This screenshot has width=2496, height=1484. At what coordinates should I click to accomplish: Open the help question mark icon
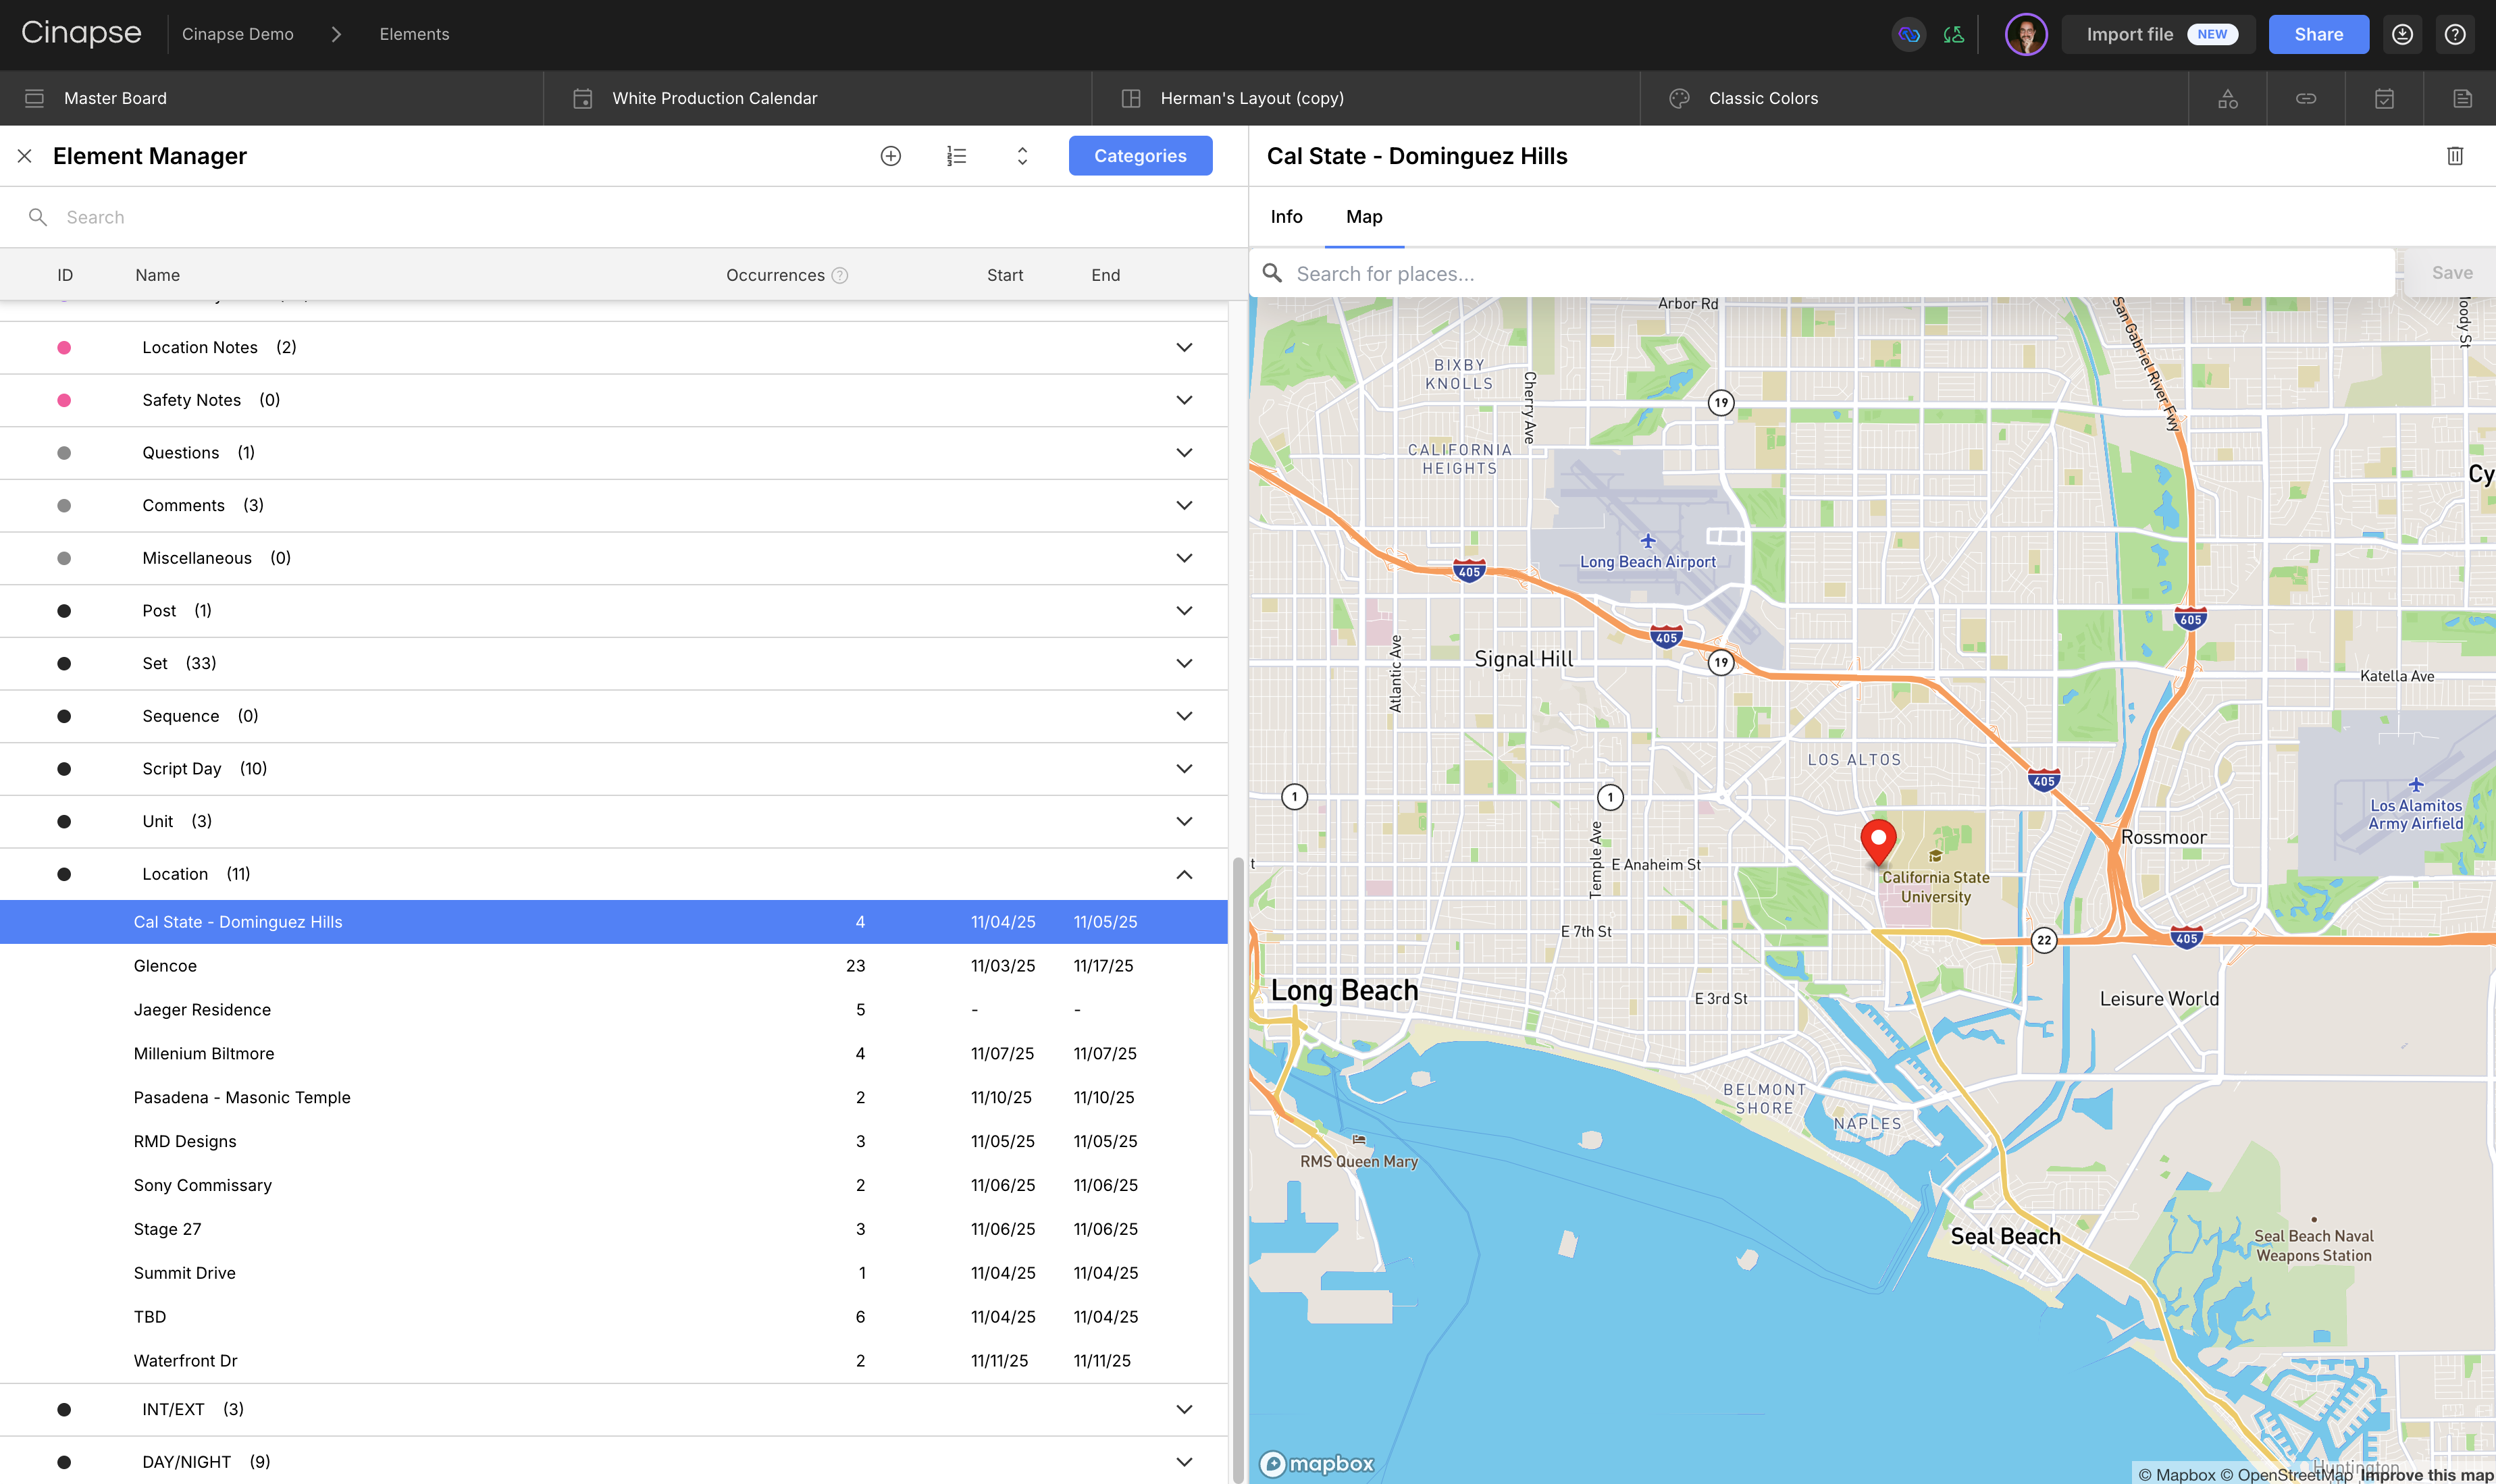click(x=2454, y=34)
